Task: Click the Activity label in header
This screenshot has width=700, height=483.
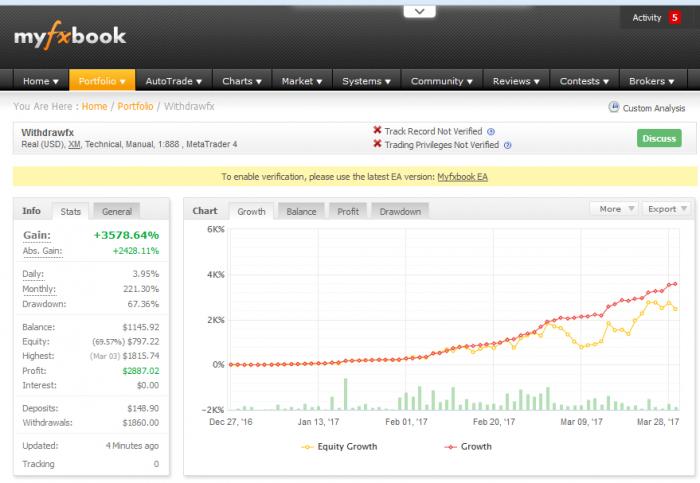Action: (646, 18)
